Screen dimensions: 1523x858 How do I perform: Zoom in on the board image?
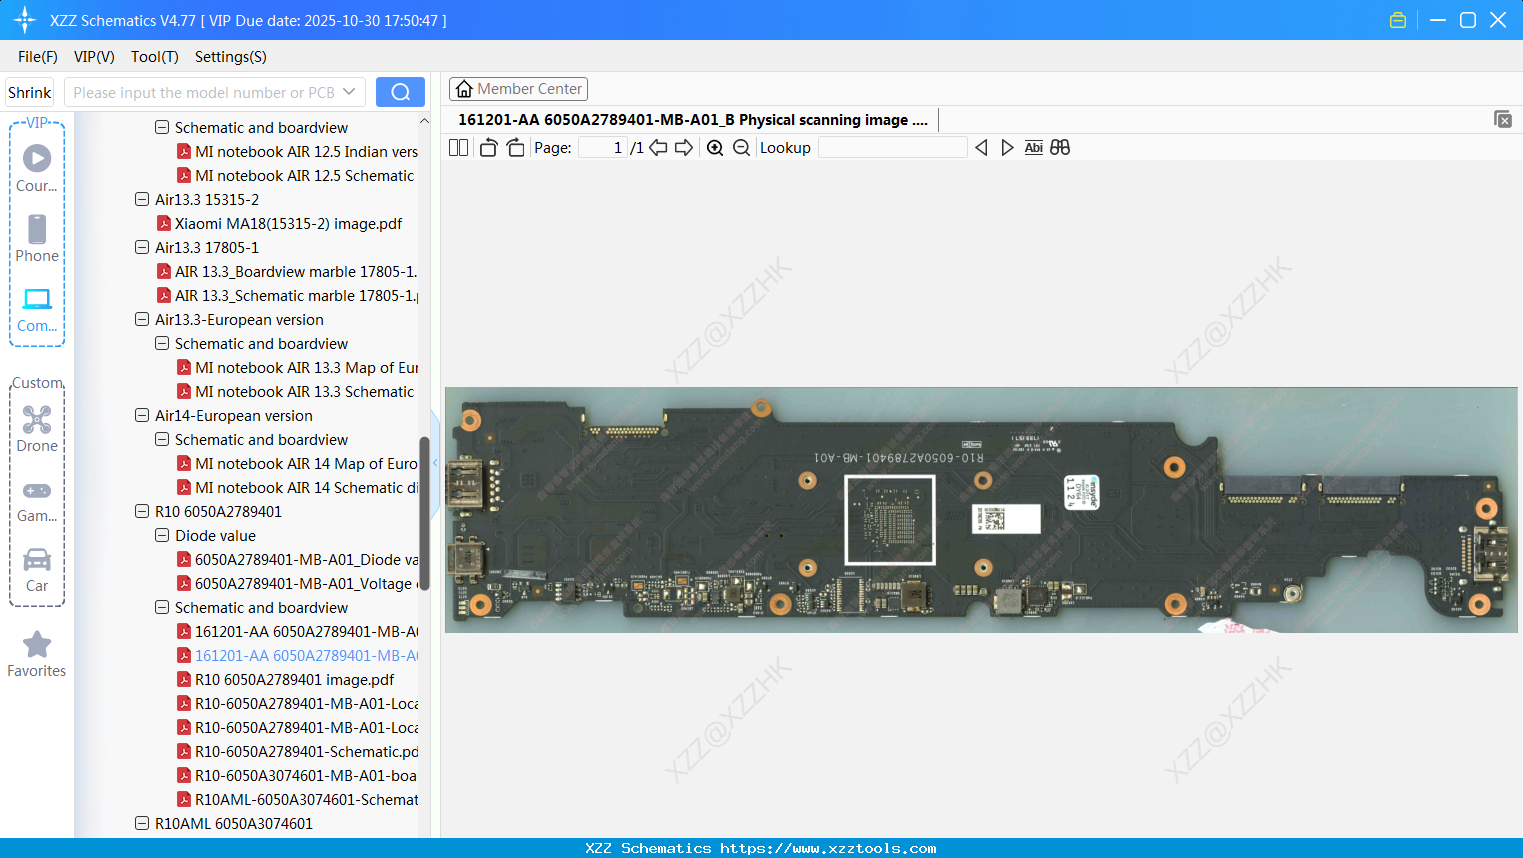pyautogui.click(x=715, y=148)
